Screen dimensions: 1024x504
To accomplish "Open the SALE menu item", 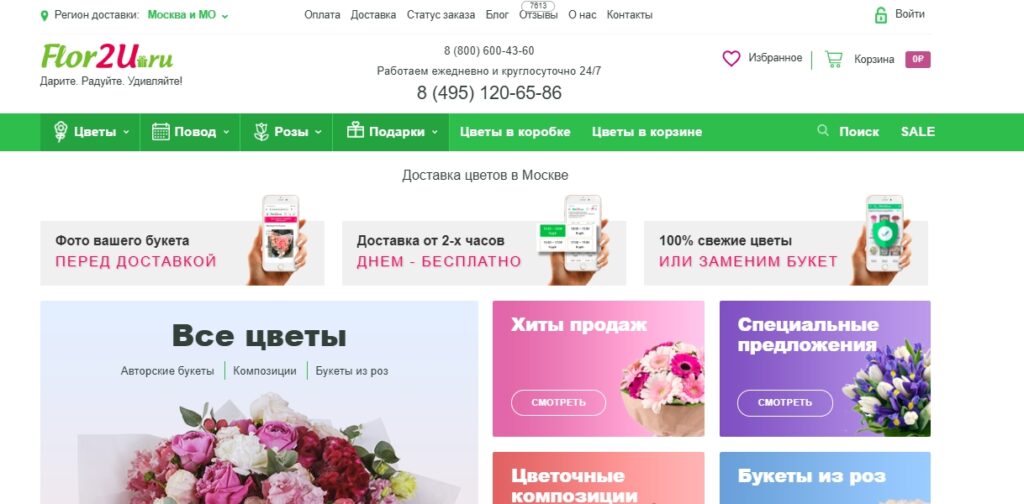I will (918, 132).
